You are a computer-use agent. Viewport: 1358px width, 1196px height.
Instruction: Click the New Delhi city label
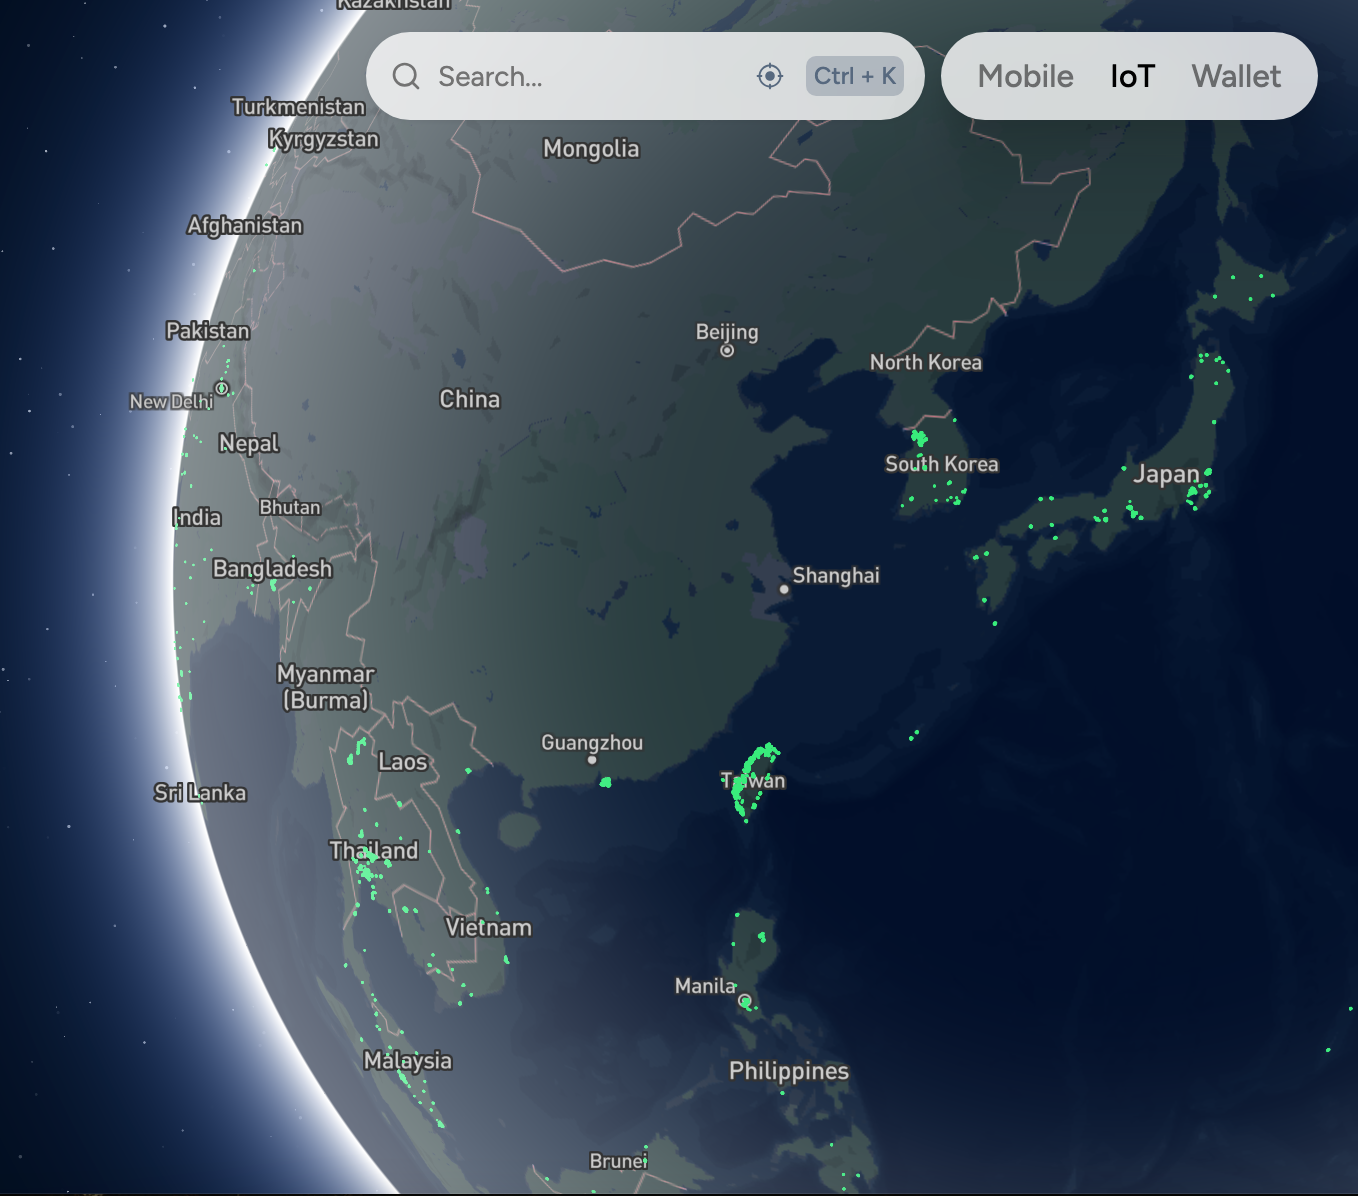point(171,401)
